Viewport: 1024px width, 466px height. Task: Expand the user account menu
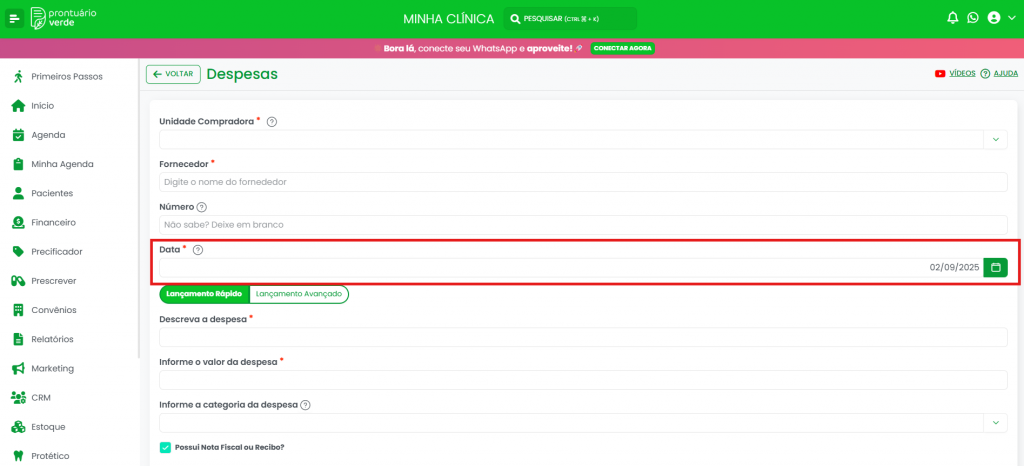click(x=1001, y=18)
